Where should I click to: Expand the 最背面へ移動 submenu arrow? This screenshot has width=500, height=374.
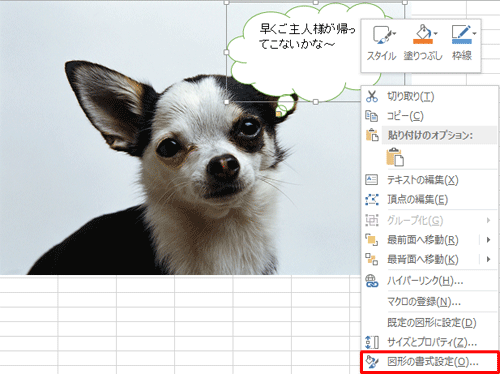click(489, 259)
